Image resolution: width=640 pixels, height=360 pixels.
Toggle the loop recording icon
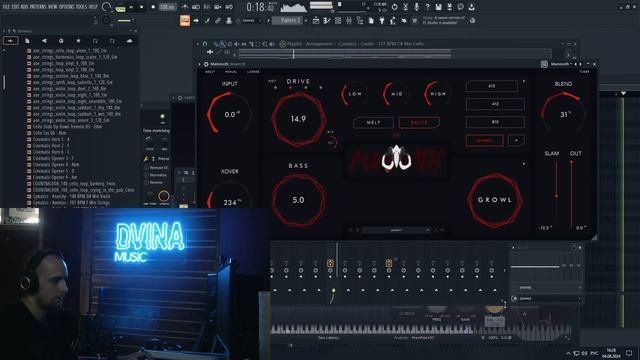point(229,7)
